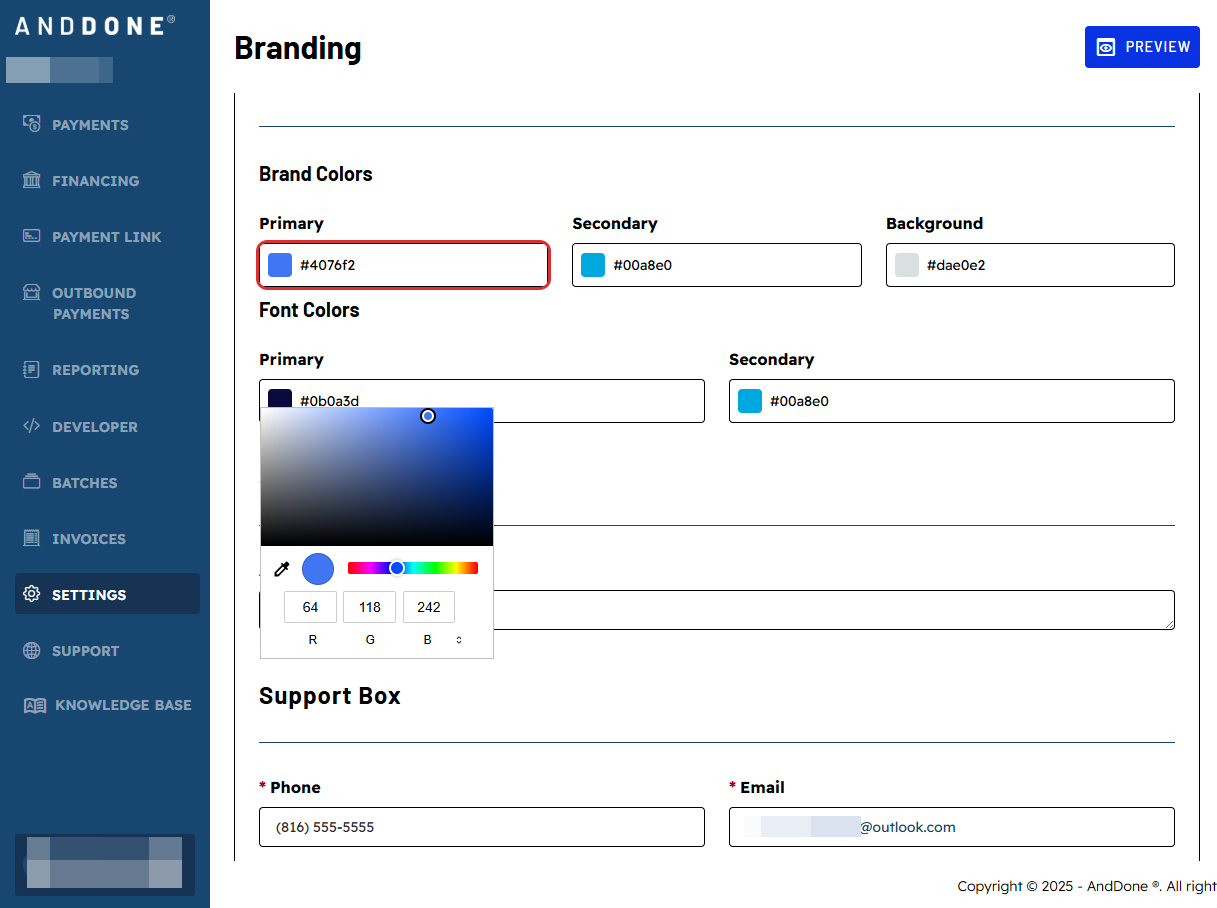Viewport: 1217px width, 908px height.
Task: Open the Preview eye icon button
Action: (x=1105, y=46)
